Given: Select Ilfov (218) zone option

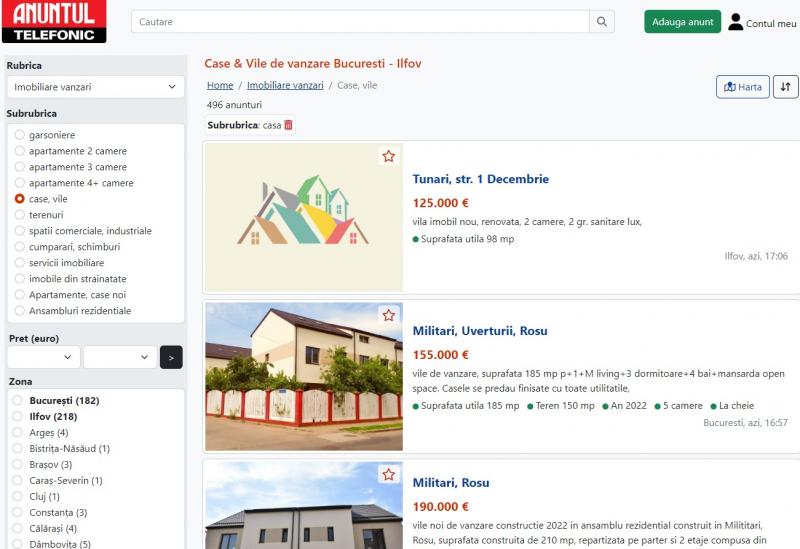Looking at the screenshot, I should pos(17,416).
